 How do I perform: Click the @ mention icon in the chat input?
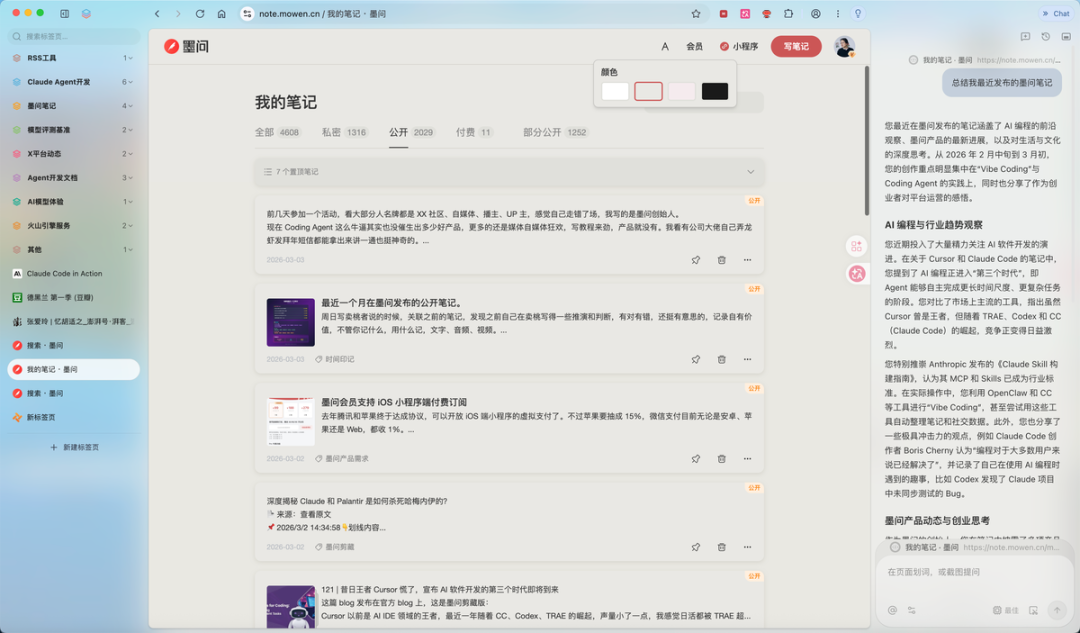point(893,610)
